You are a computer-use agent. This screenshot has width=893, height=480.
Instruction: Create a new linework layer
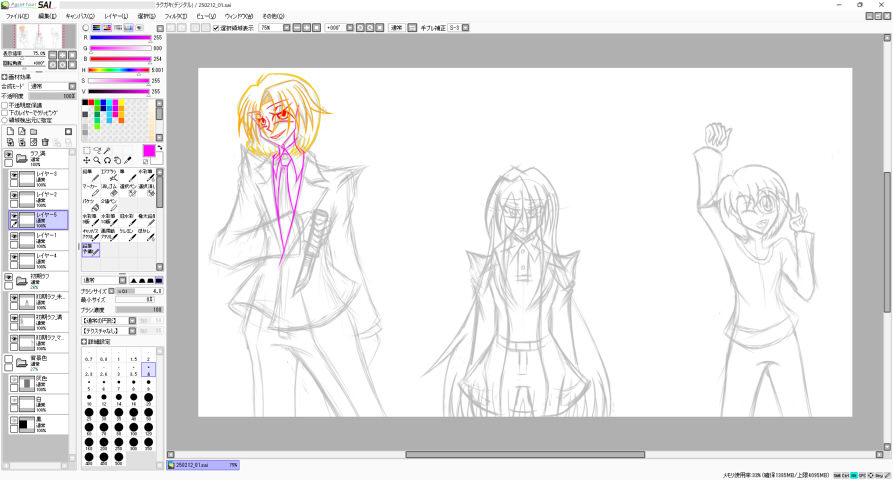click(x=22, y=132)
